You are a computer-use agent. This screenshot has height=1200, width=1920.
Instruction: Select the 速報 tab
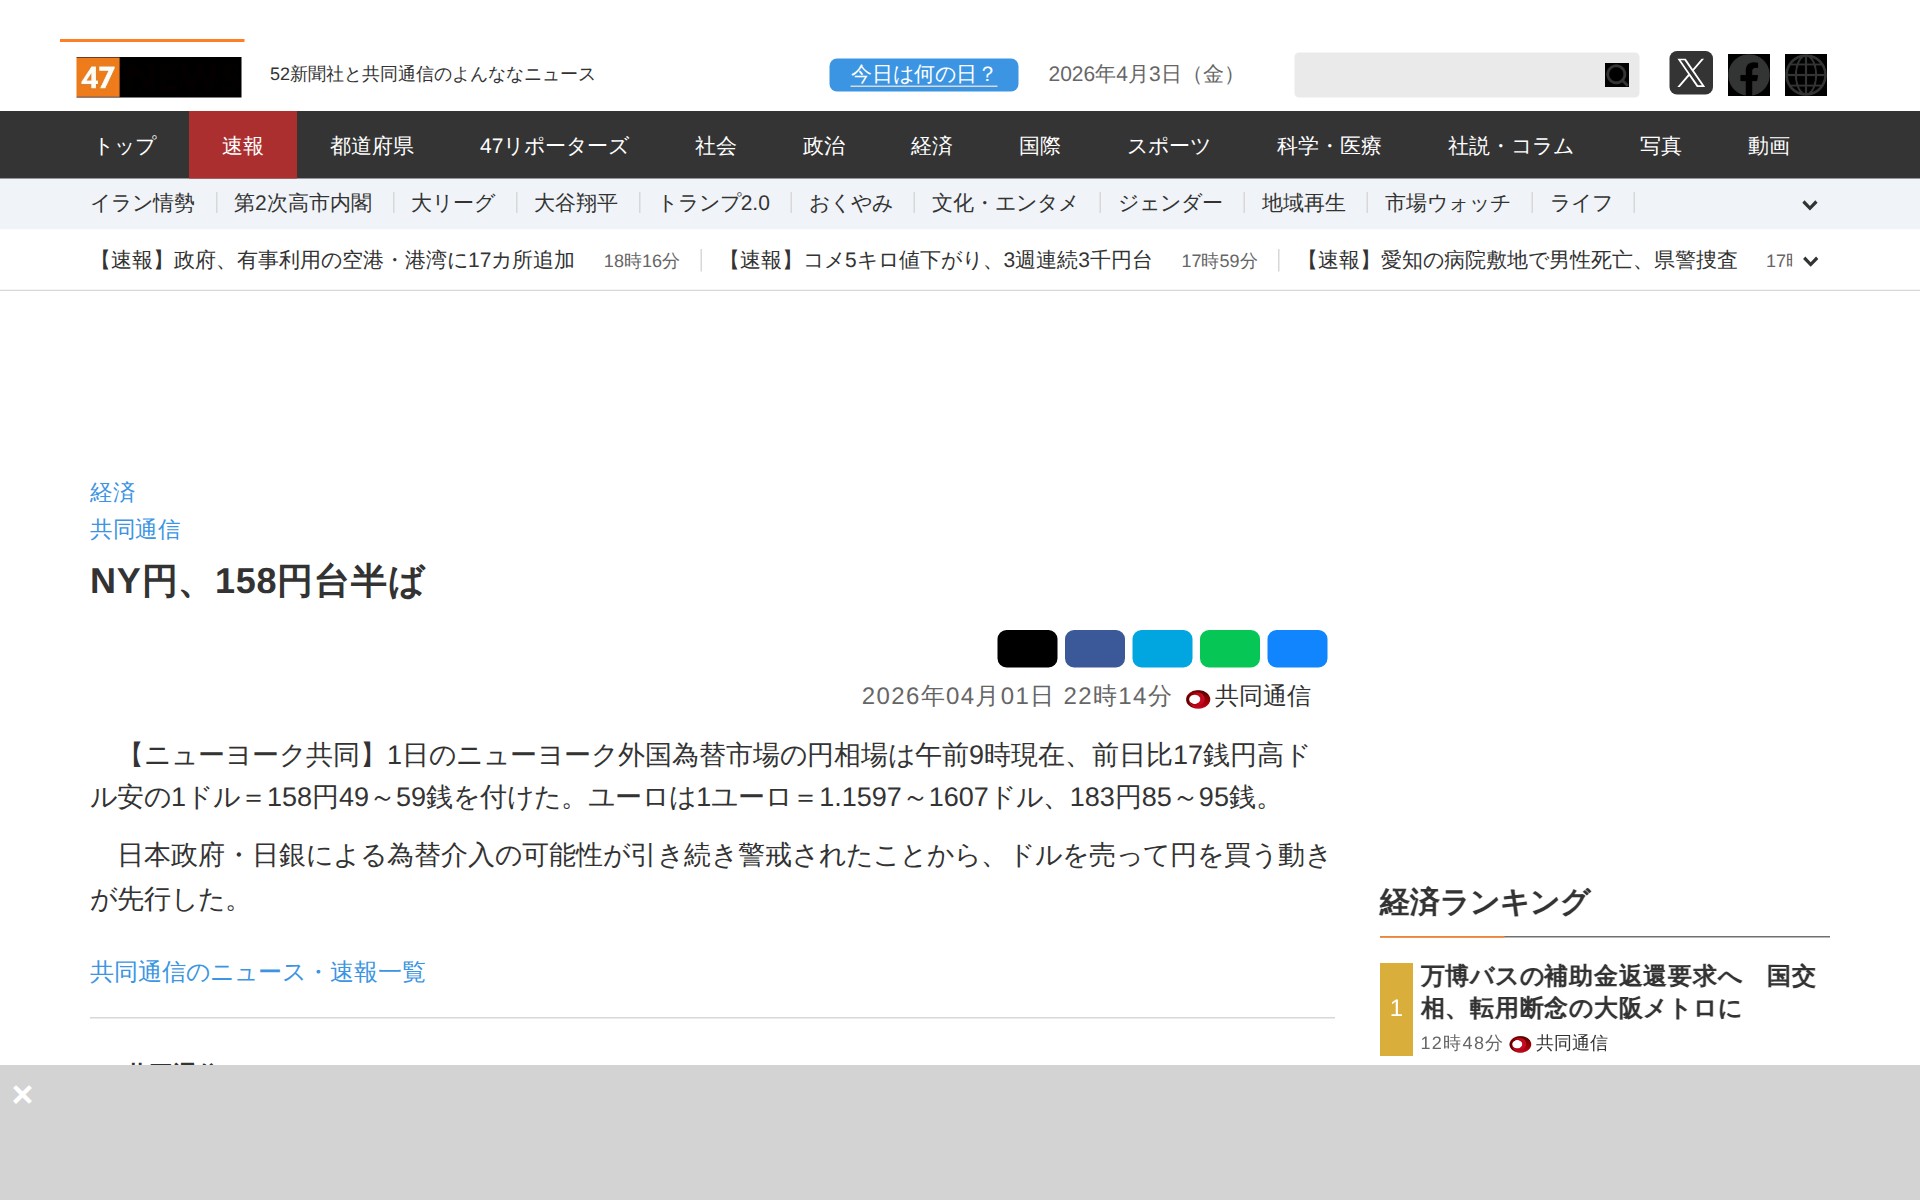click(242, 146)
